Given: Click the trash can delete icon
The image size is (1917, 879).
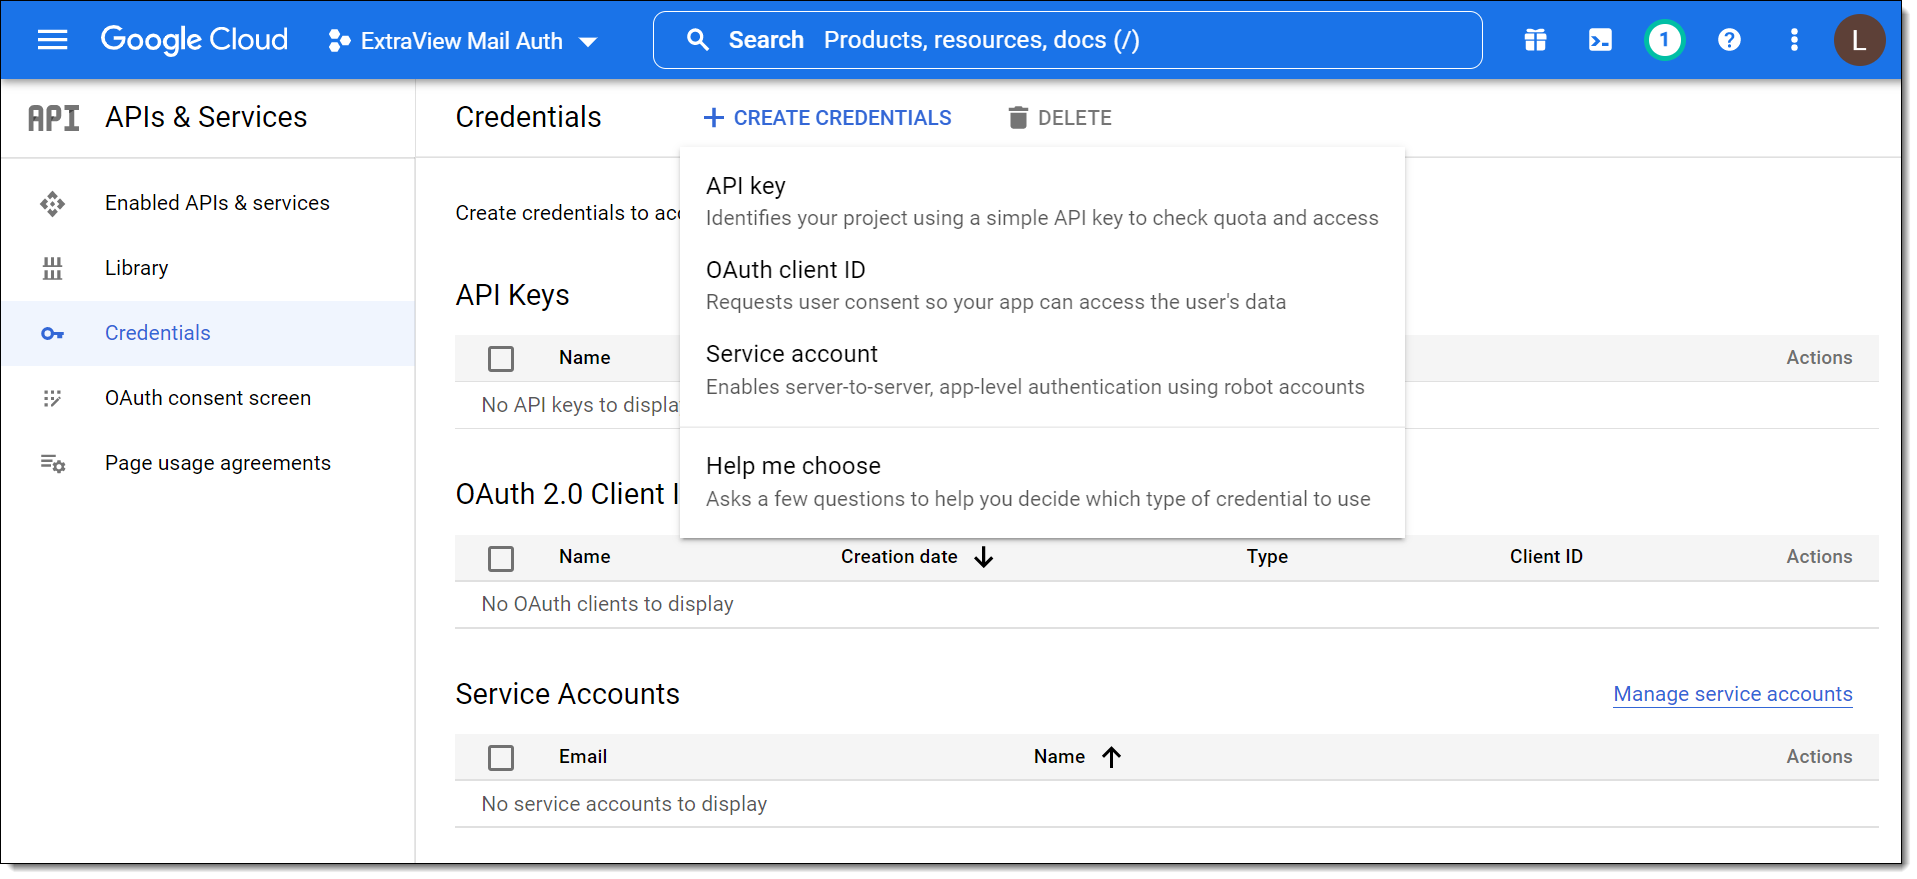Looking at the screenshot, I should tap(1018, 118).
